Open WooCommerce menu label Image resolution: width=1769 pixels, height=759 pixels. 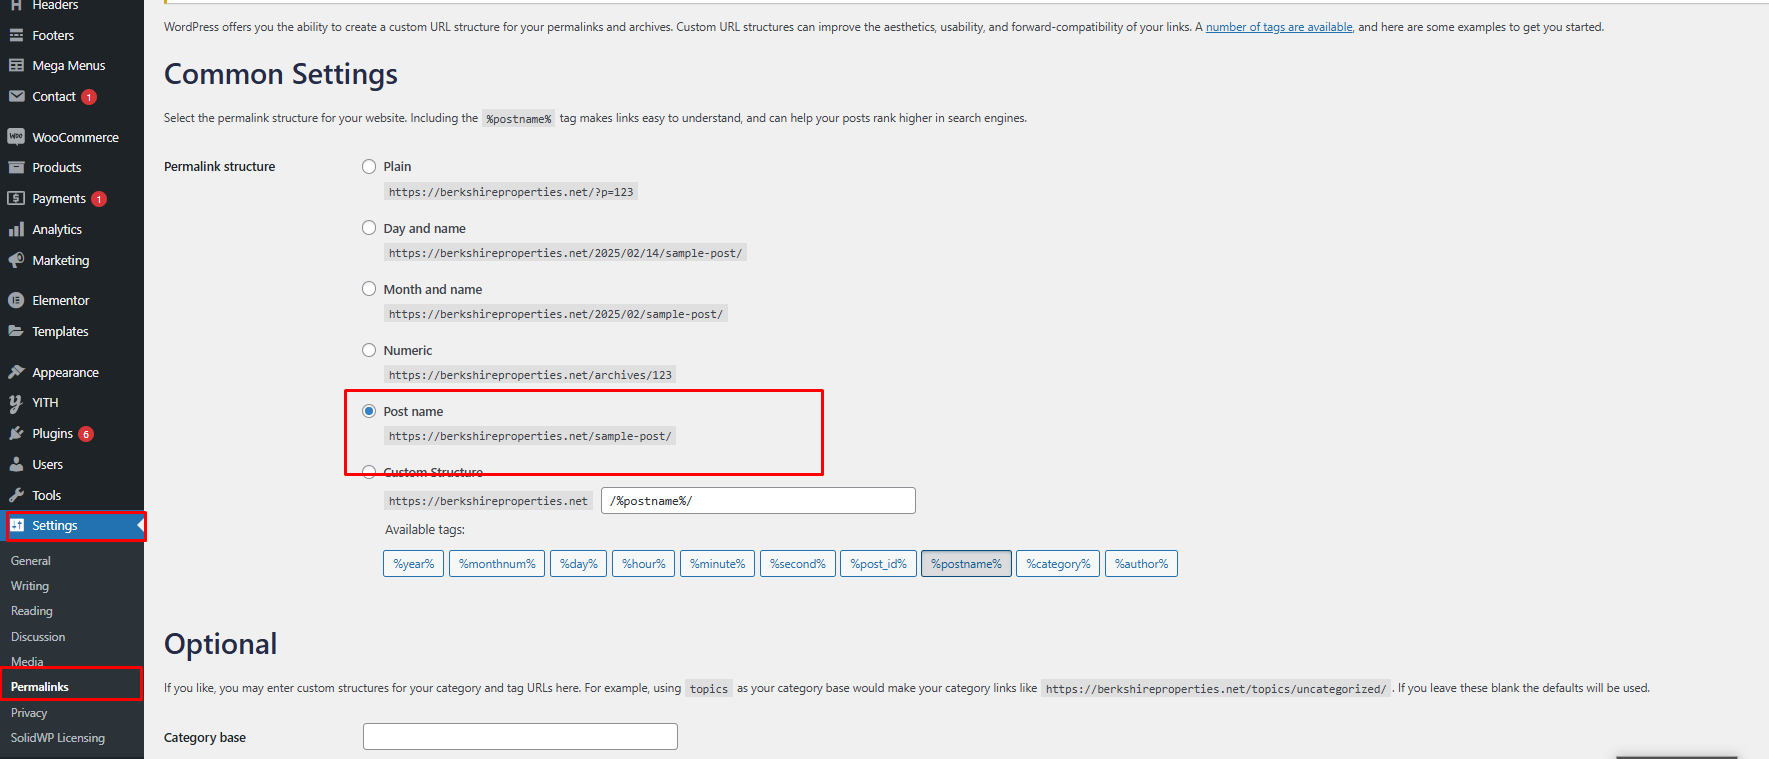[75, 137]
